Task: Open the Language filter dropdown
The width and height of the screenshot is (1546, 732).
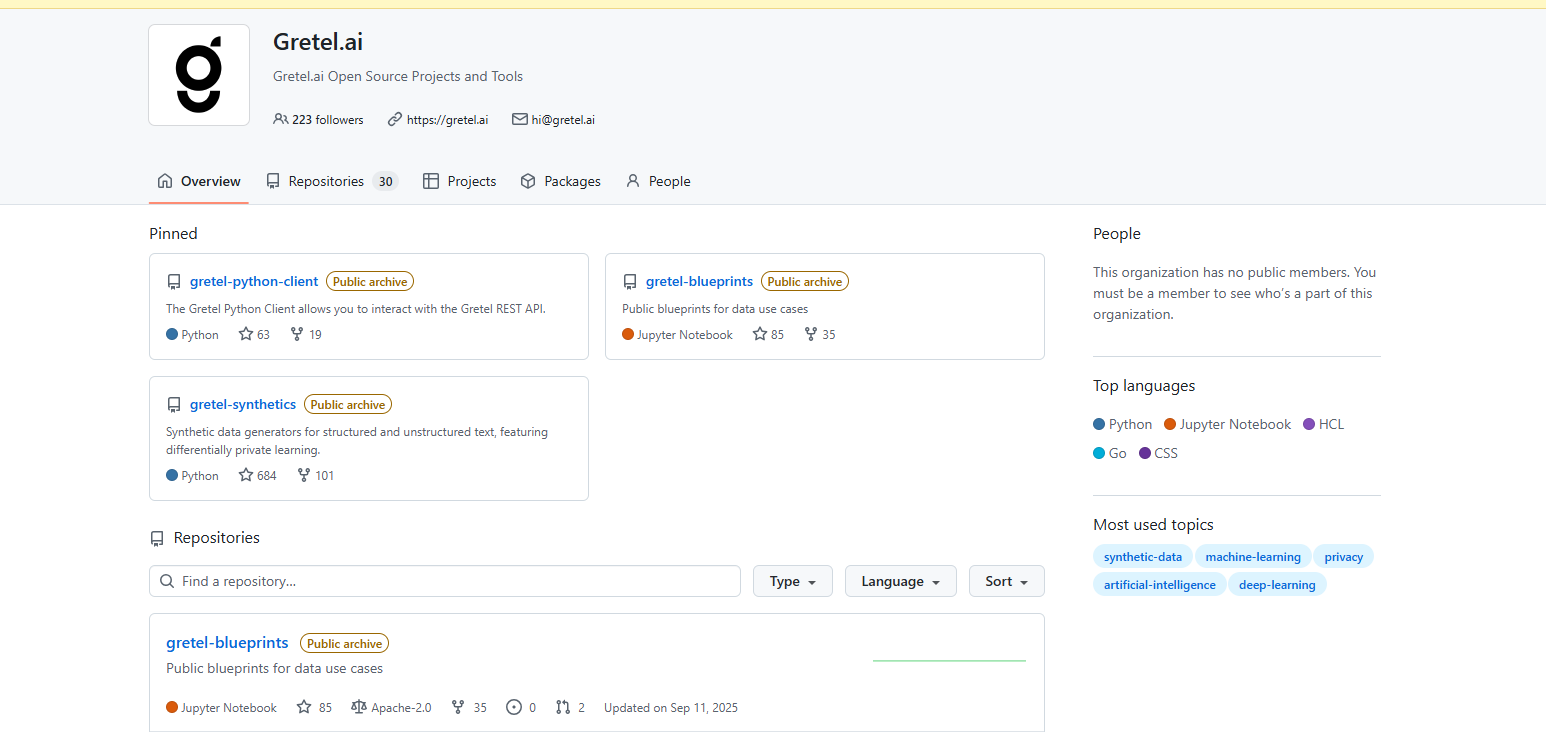Action: [x=901, y=581]
